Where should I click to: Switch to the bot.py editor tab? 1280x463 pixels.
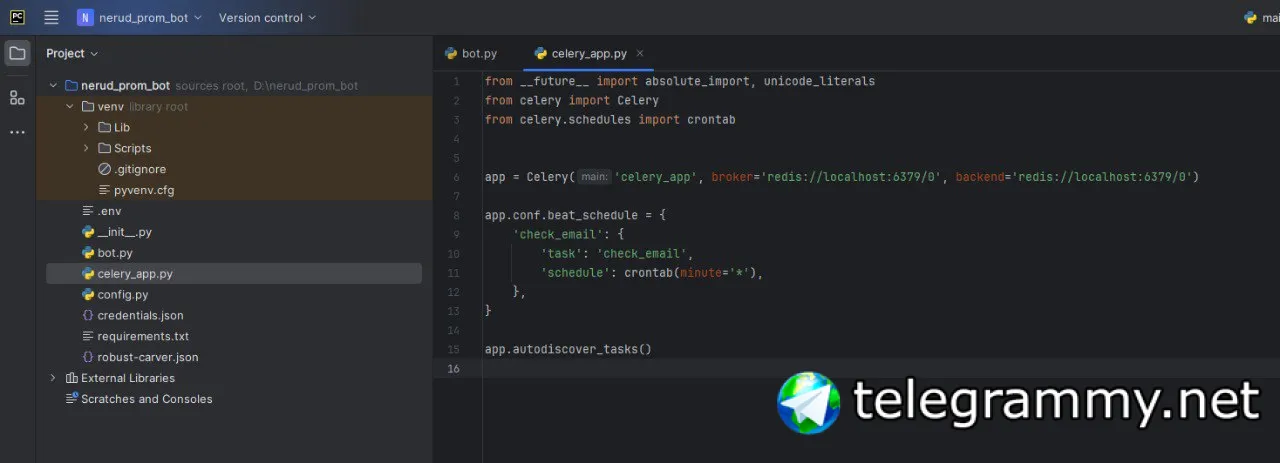pos(471,54)
